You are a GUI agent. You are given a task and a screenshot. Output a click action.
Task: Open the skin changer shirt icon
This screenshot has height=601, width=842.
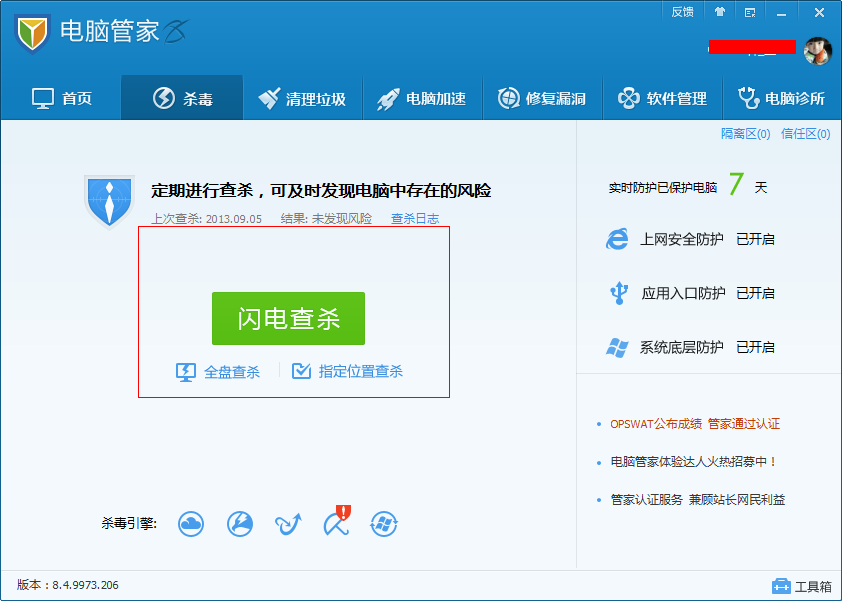[719, 12]
